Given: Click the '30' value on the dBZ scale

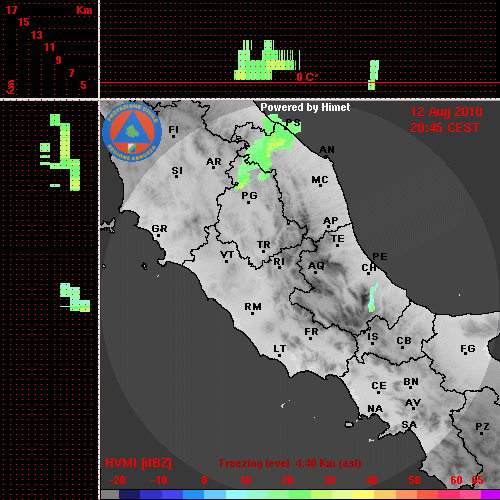Looking at the screenshot, I should coord(329,480).
